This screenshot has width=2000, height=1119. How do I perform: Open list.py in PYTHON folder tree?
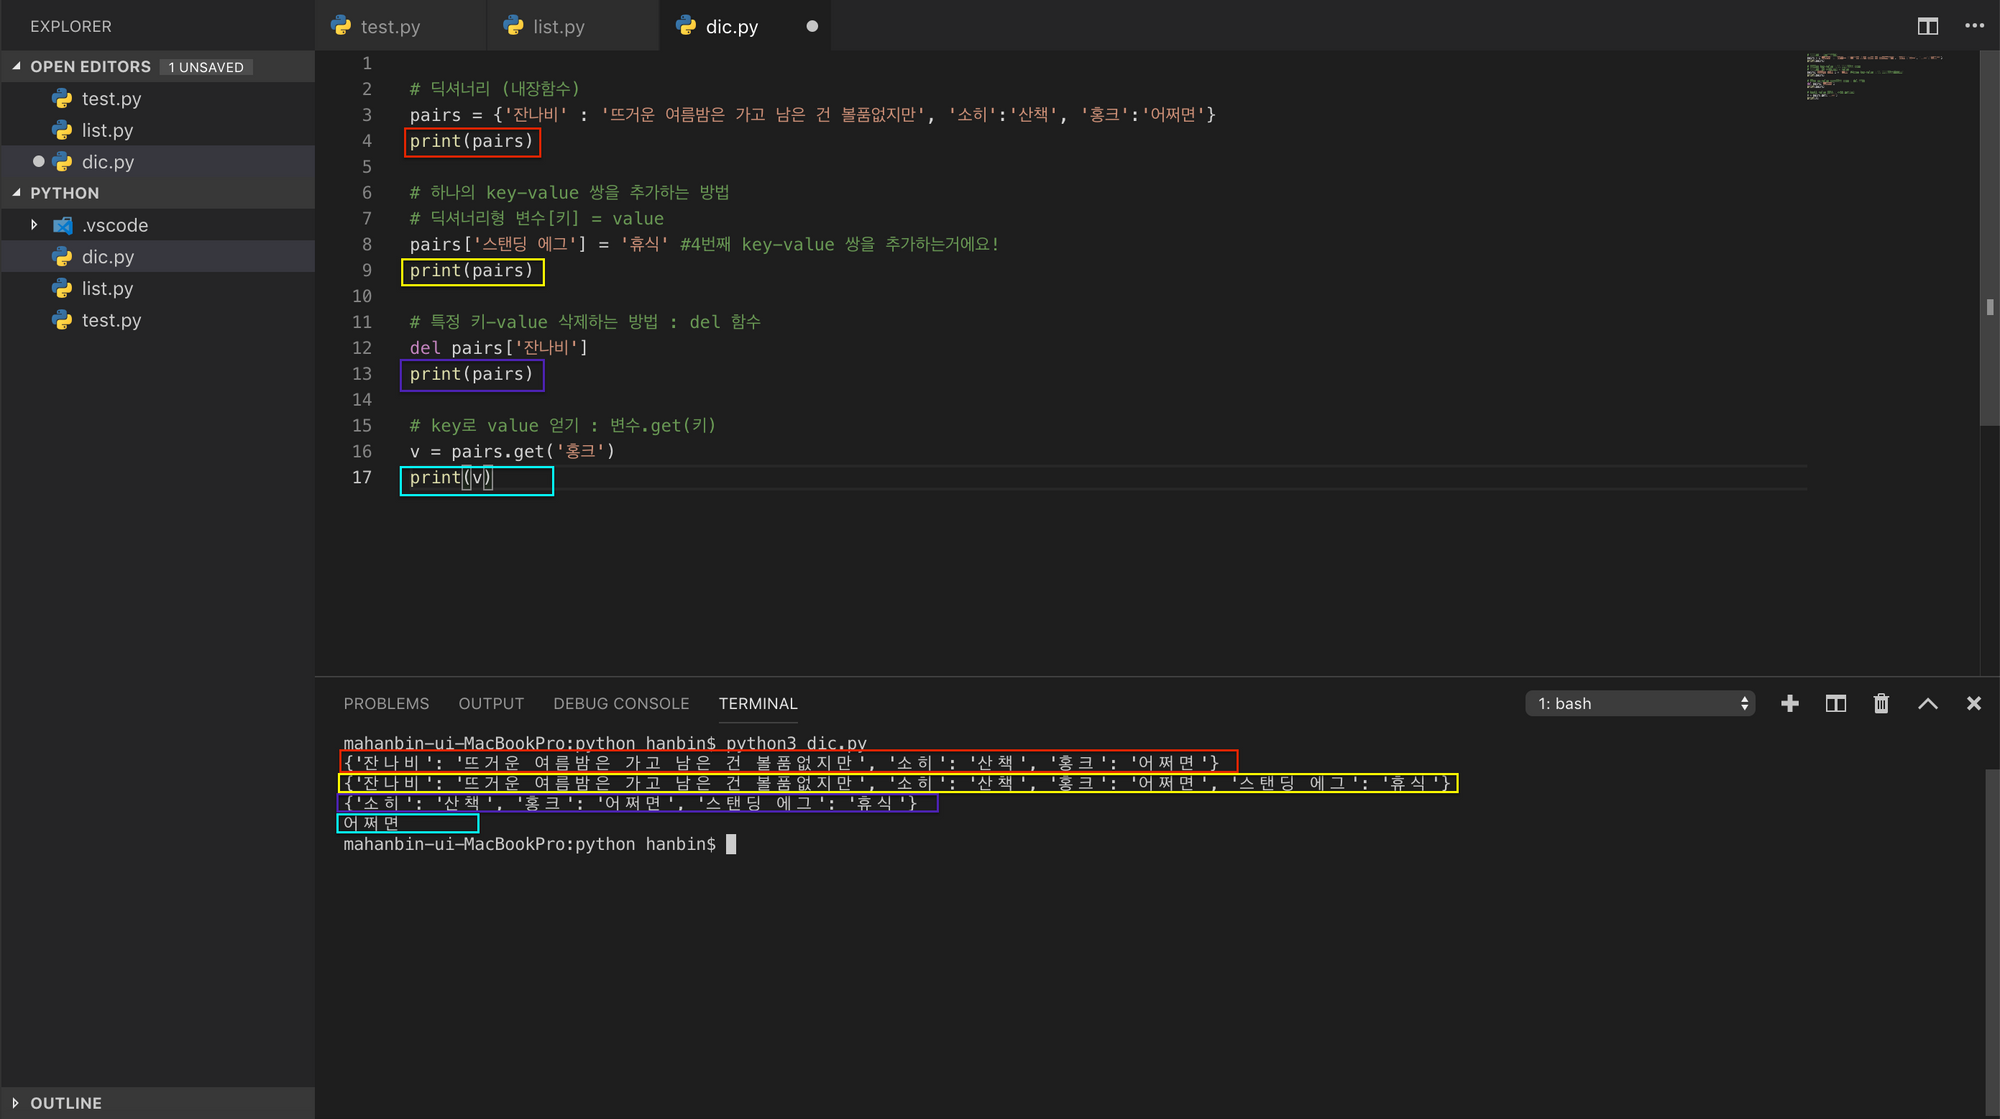point(107,289)
